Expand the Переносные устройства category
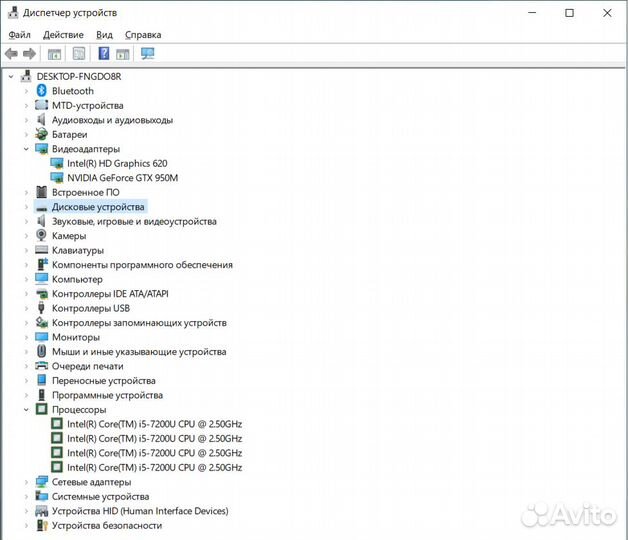 click(26, 381)
